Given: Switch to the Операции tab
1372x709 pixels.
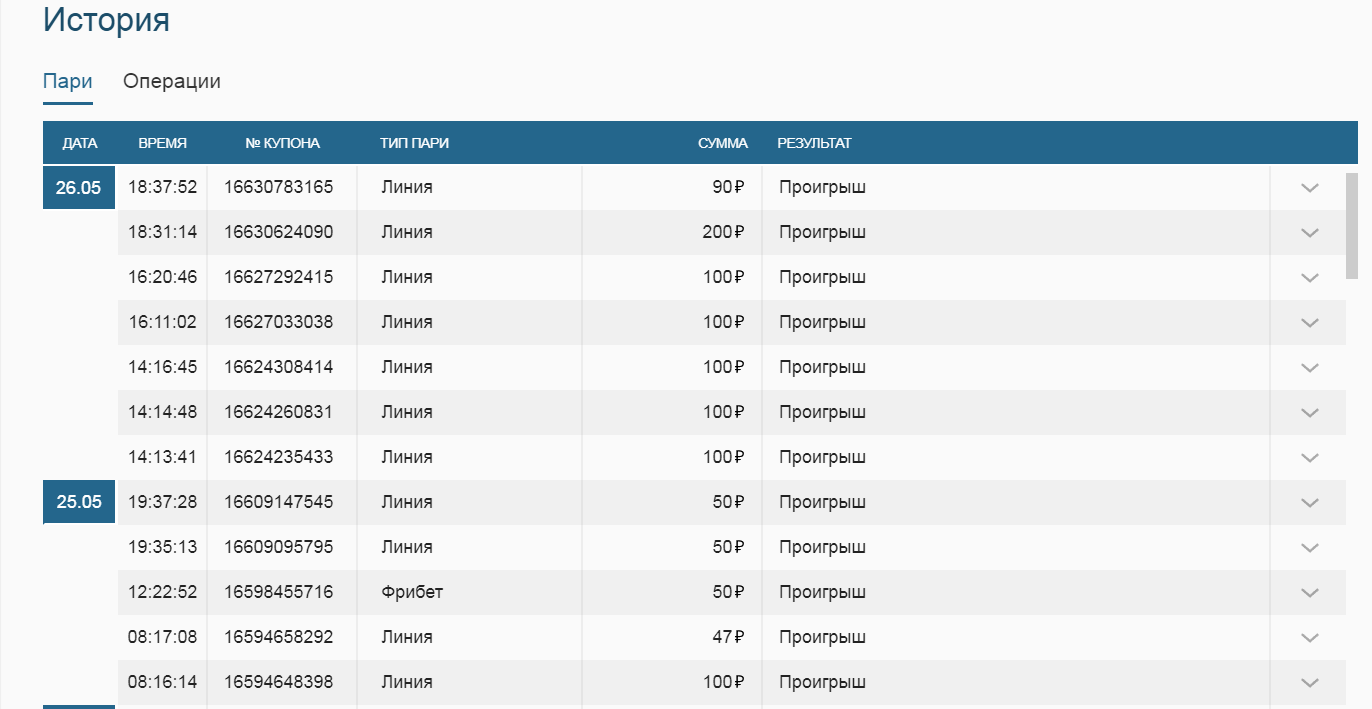Looking at the screenshot, I should tap(172, 82).
